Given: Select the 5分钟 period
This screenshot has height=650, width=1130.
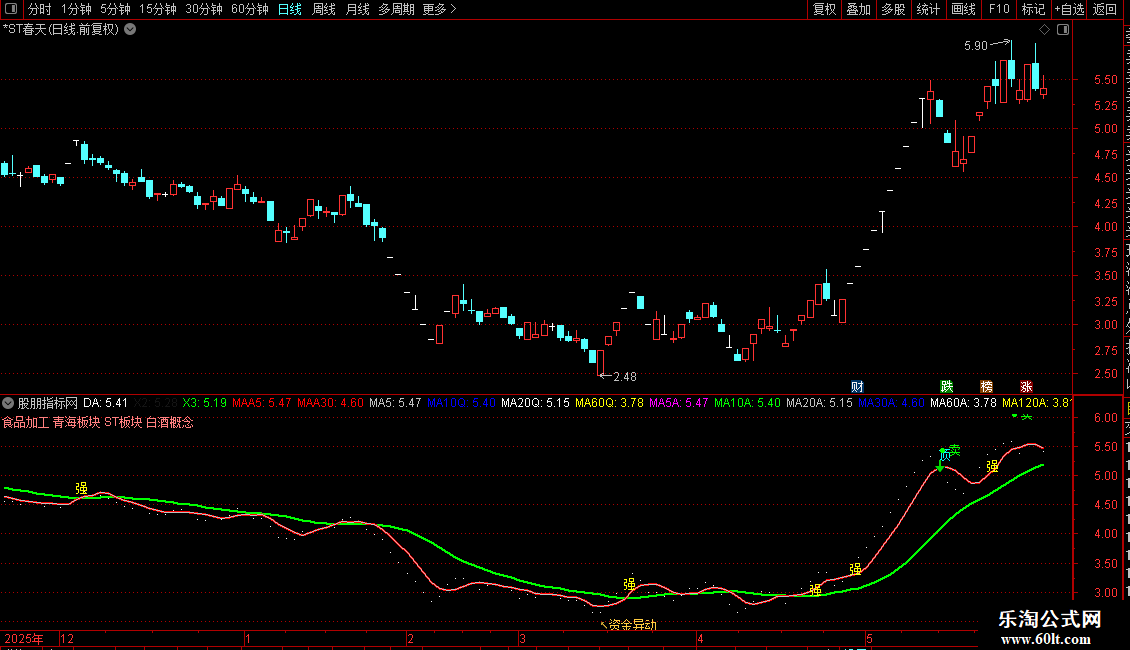Looking at the screenshot, I should point(115,9).
